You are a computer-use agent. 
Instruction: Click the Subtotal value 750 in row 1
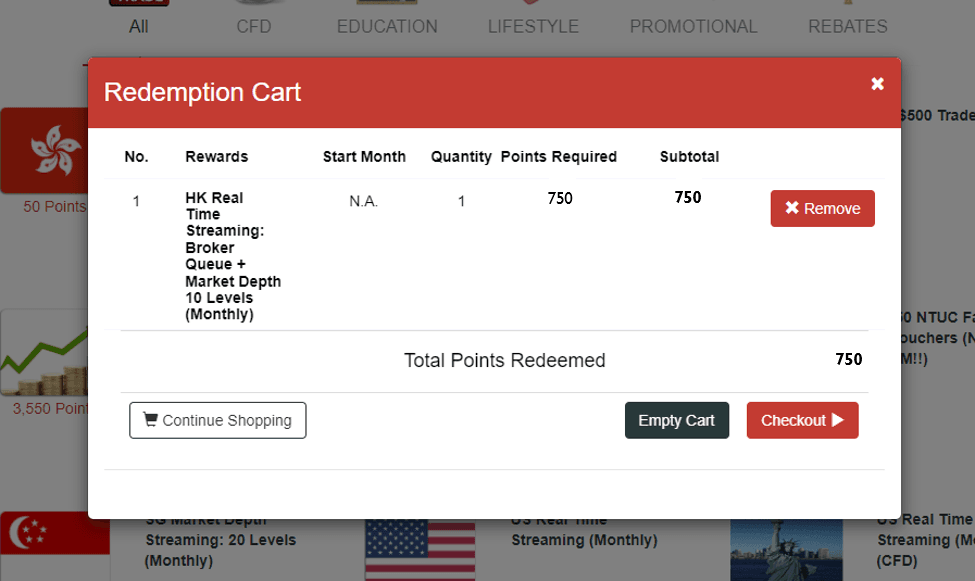pyautogui.click(x=688, y=197)
